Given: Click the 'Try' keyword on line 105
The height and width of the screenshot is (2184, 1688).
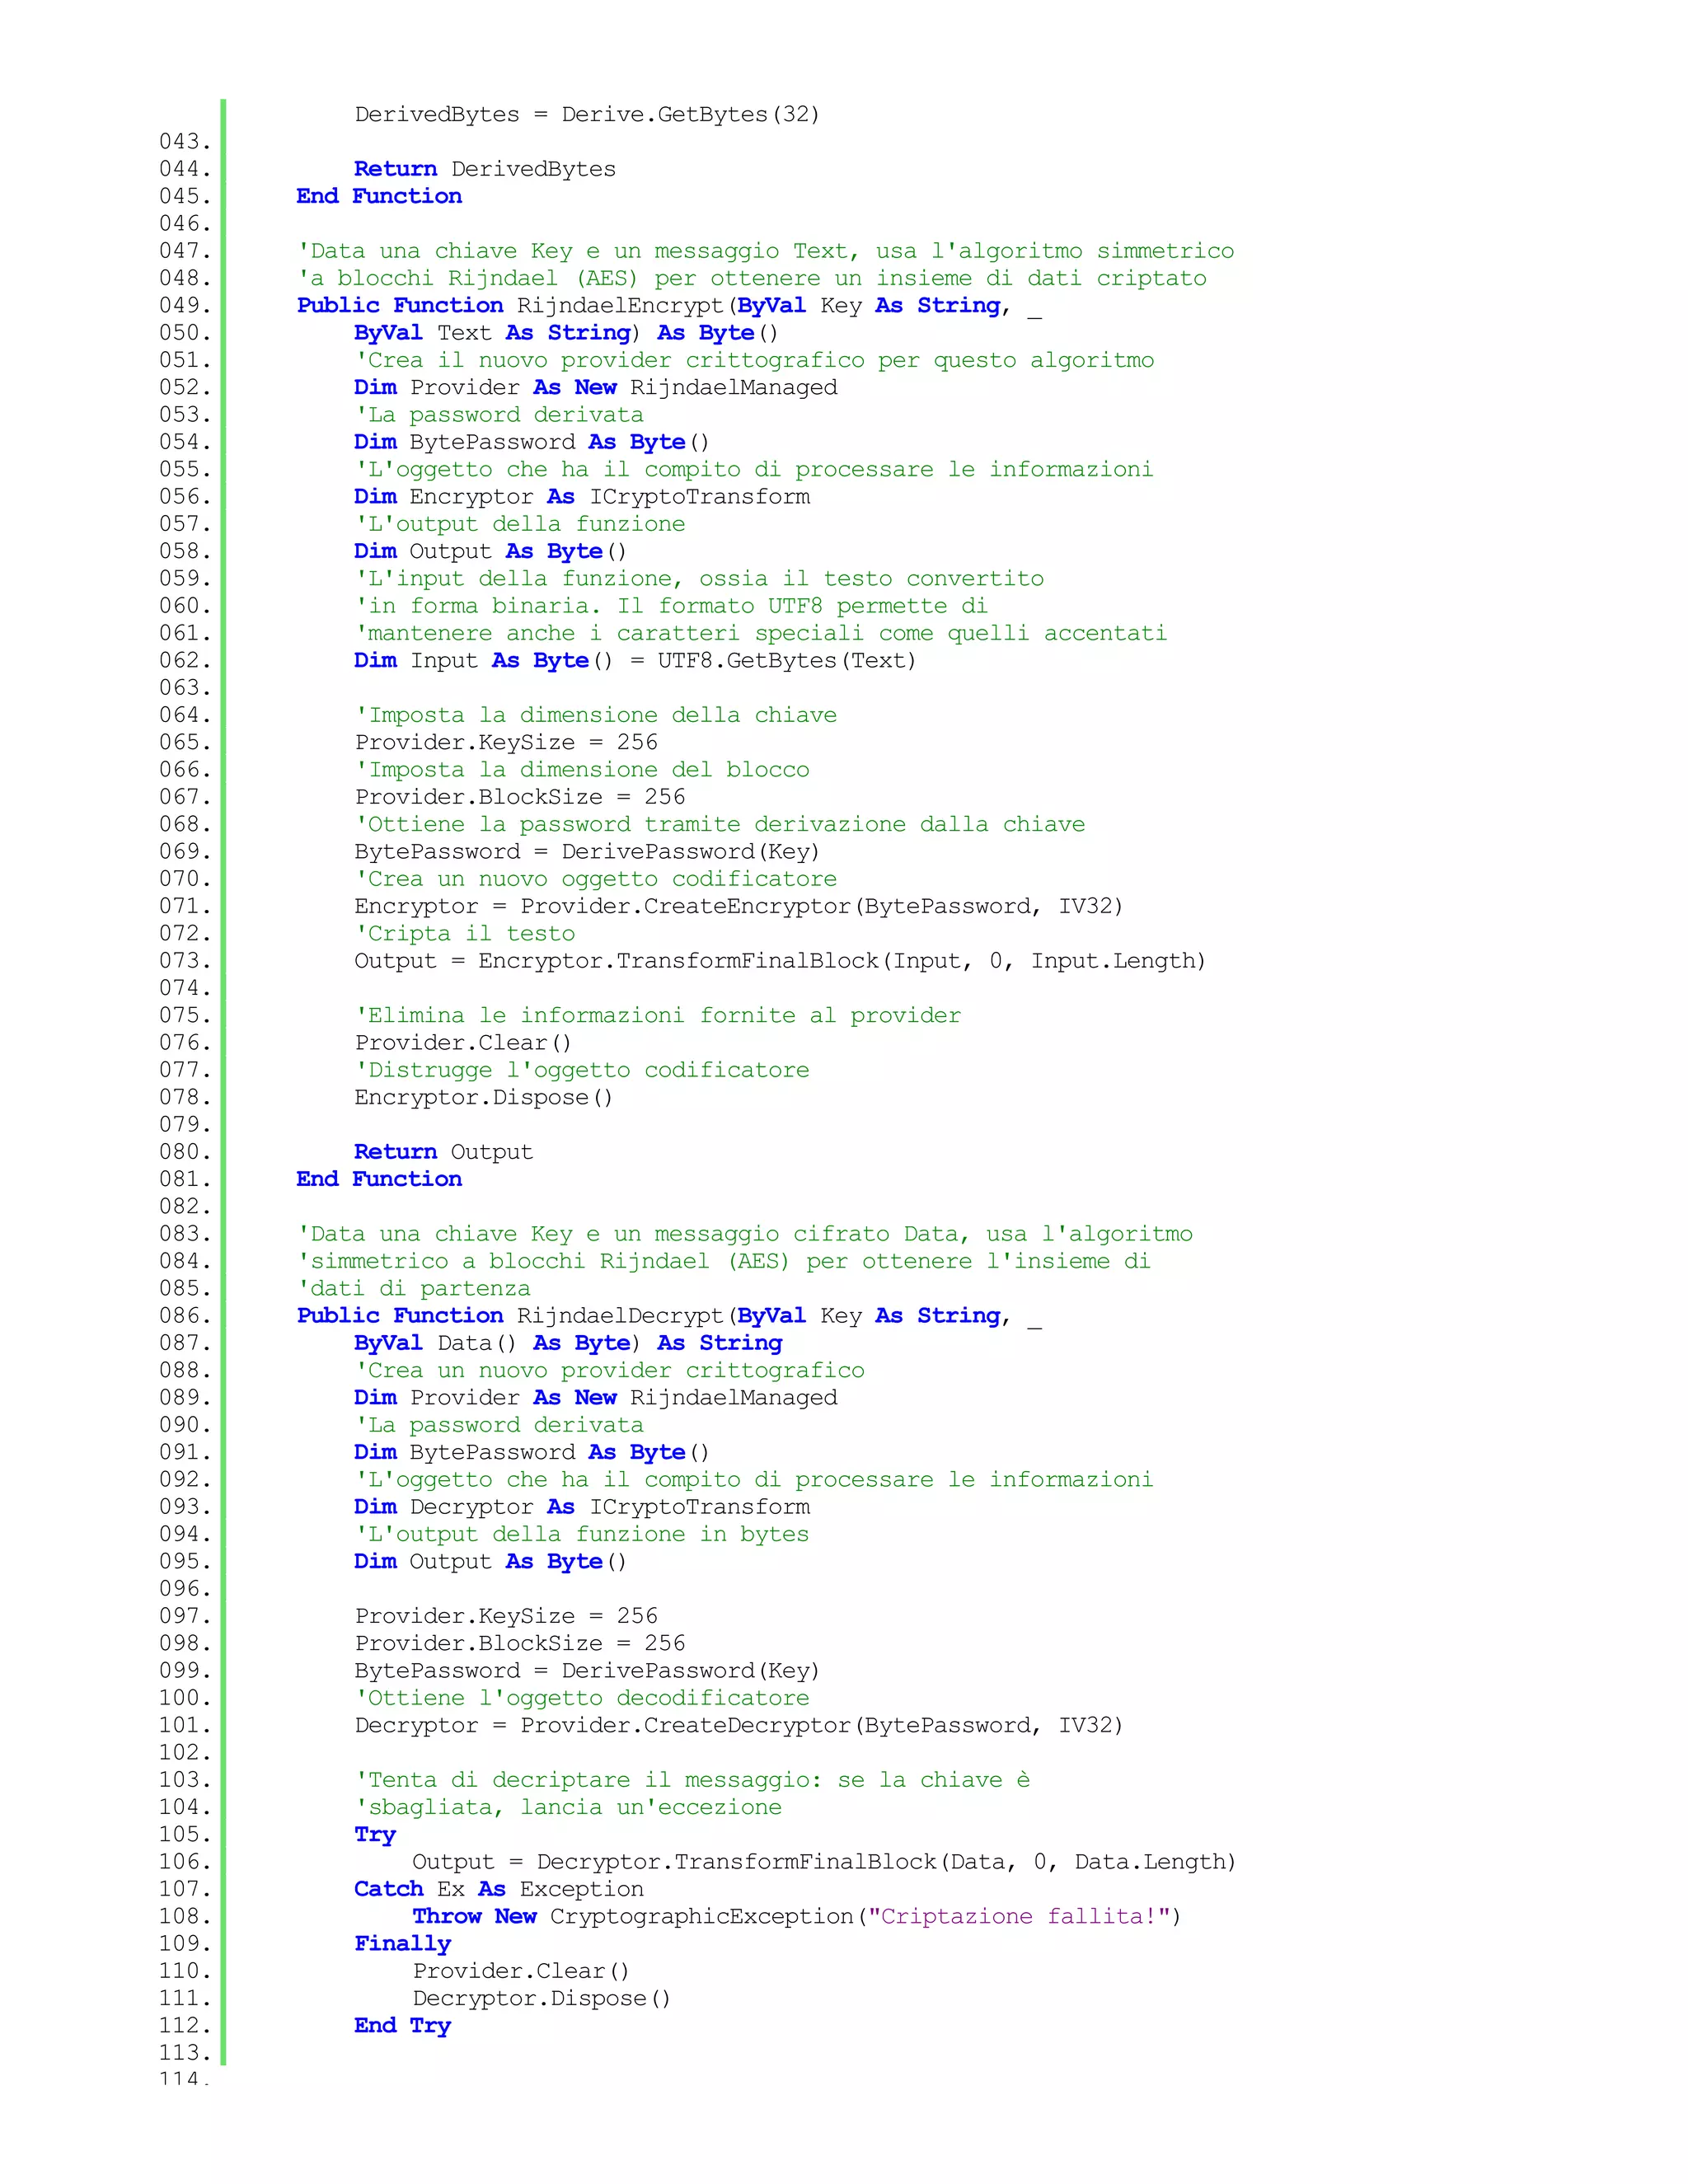Looking at the screenshot, I should pos(375,1835).
